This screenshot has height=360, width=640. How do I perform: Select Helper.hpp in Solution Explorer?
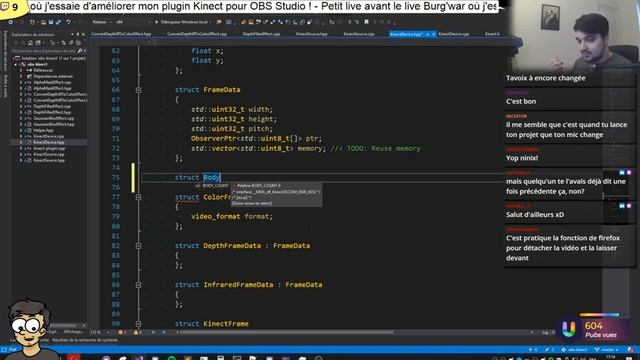[43, 130]
